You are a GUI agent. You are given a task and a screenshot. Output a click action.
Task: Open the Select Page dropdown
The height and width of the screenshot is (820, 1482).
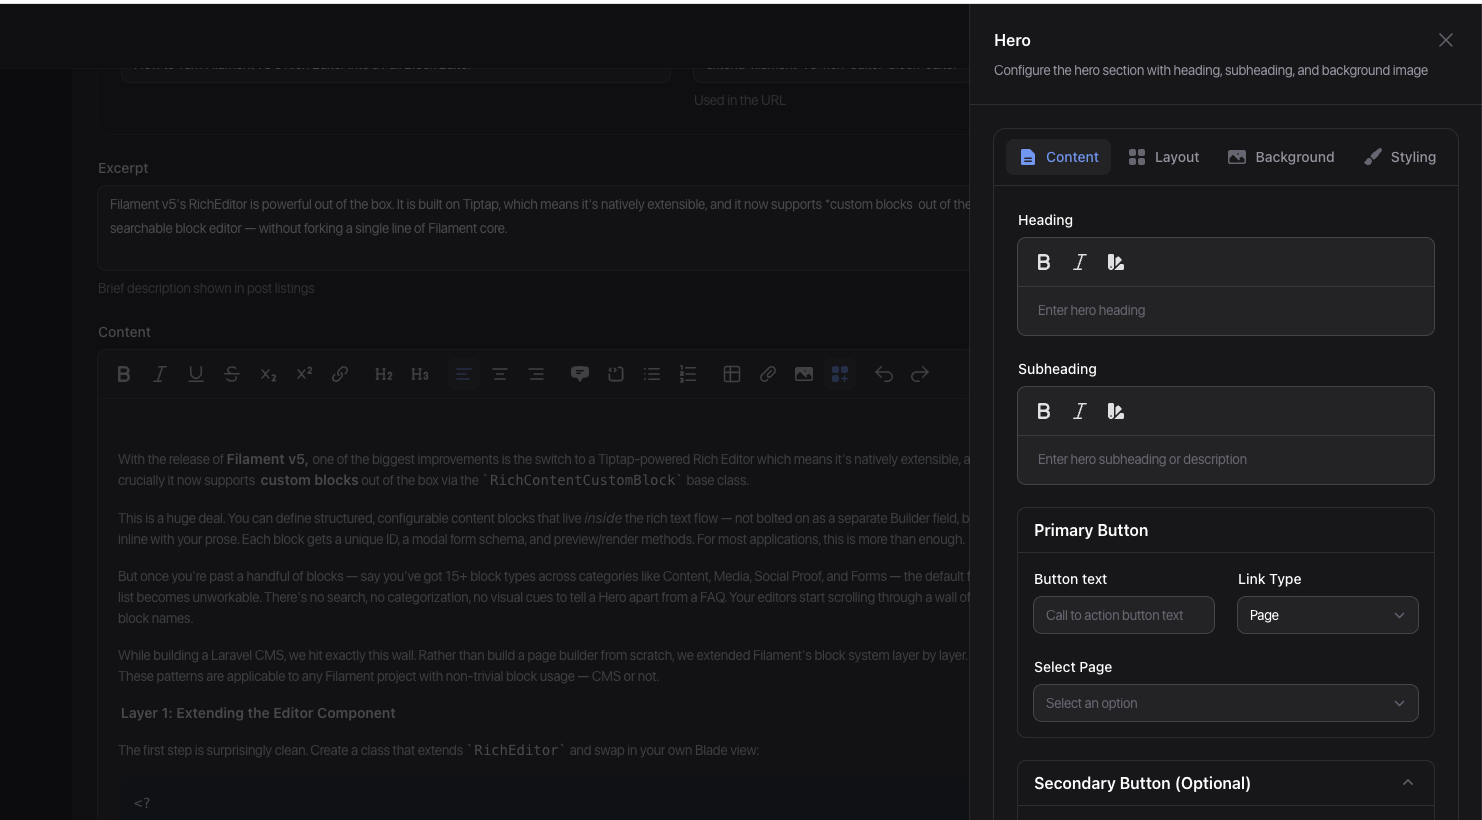click(x=1226, y=703)
